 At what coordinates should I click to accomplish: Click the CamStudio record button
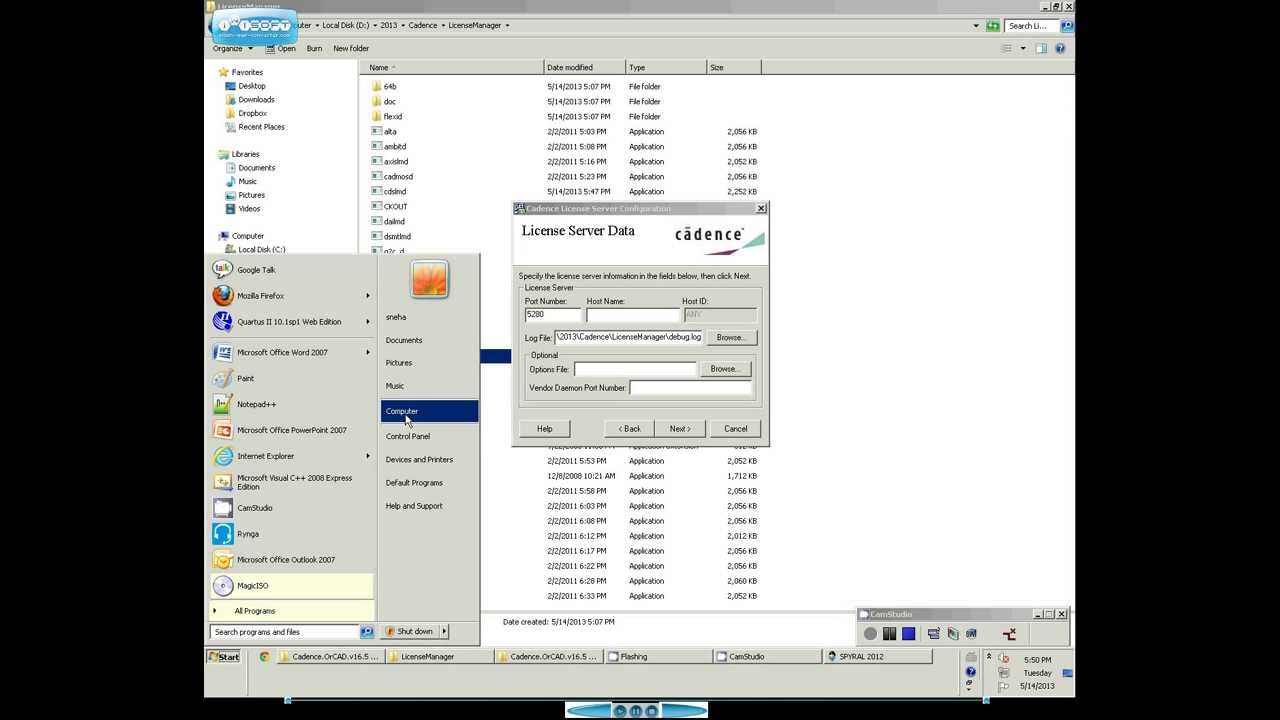[871, 633]
